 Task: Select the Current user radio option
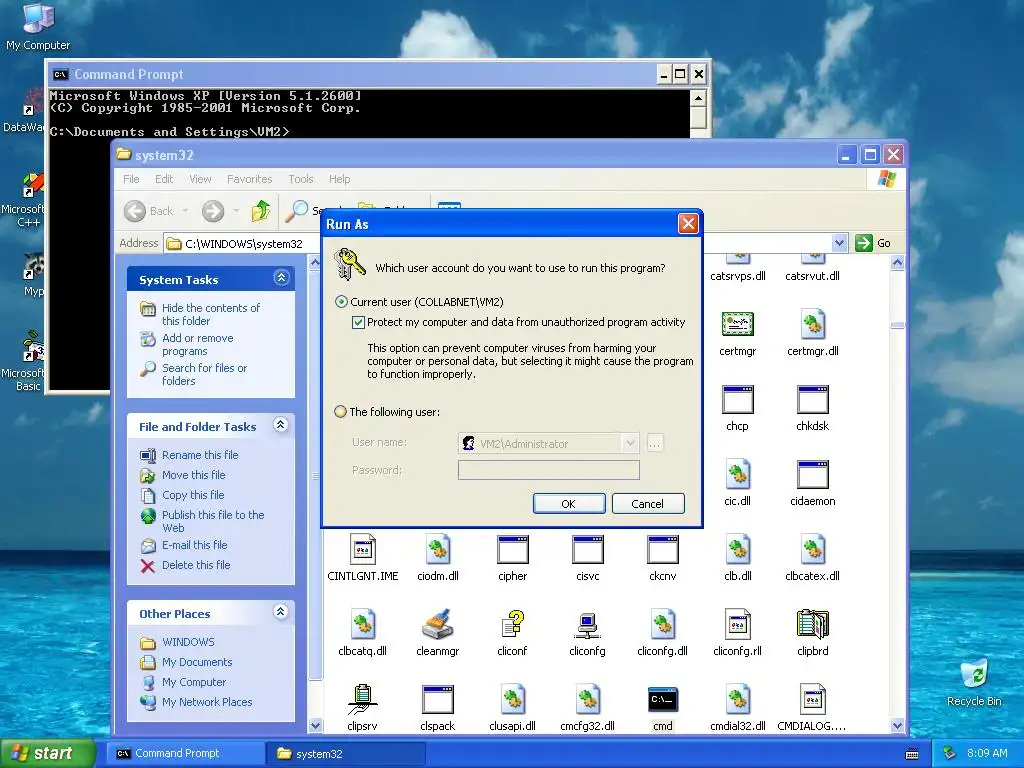point(340,302)
